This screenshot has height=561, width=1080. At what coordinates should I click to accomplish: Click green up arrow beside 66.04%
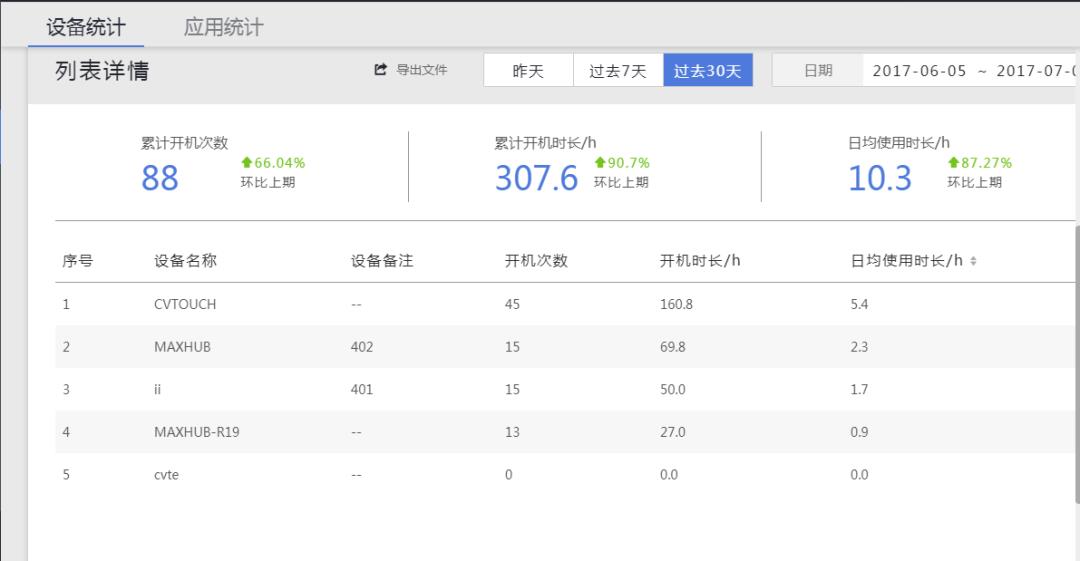click(x=247, y=163)
